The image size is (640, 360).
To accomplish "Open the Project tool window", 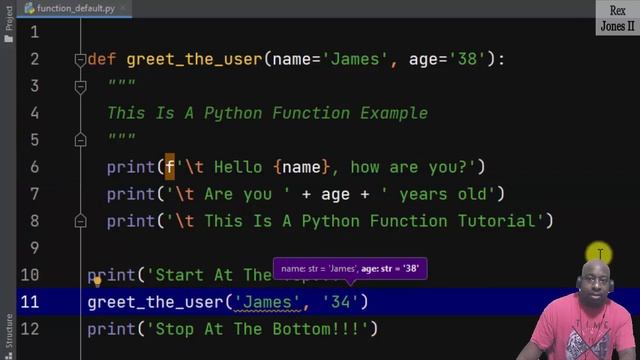I will [x=9, y=24].
